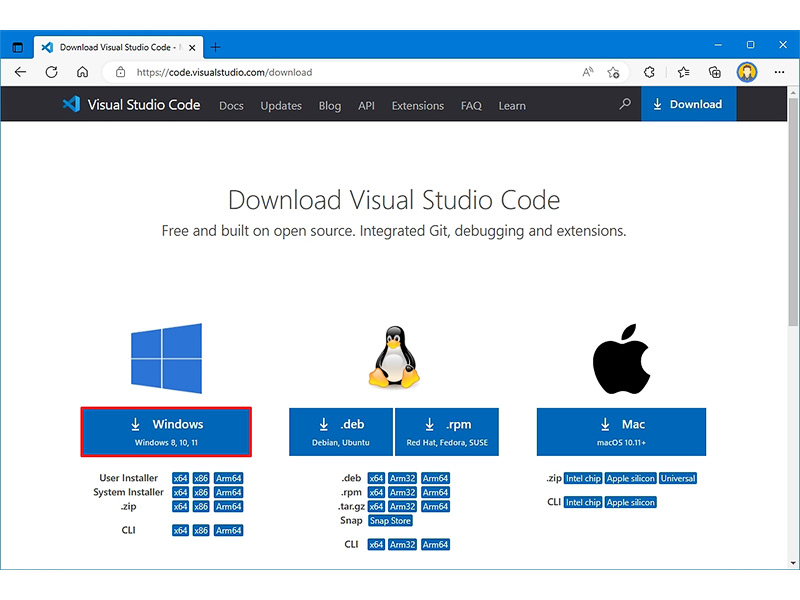Select Linux CLI Arm32 link
Image resolution: width=800 pixels, height=600 pixels.
403,545
